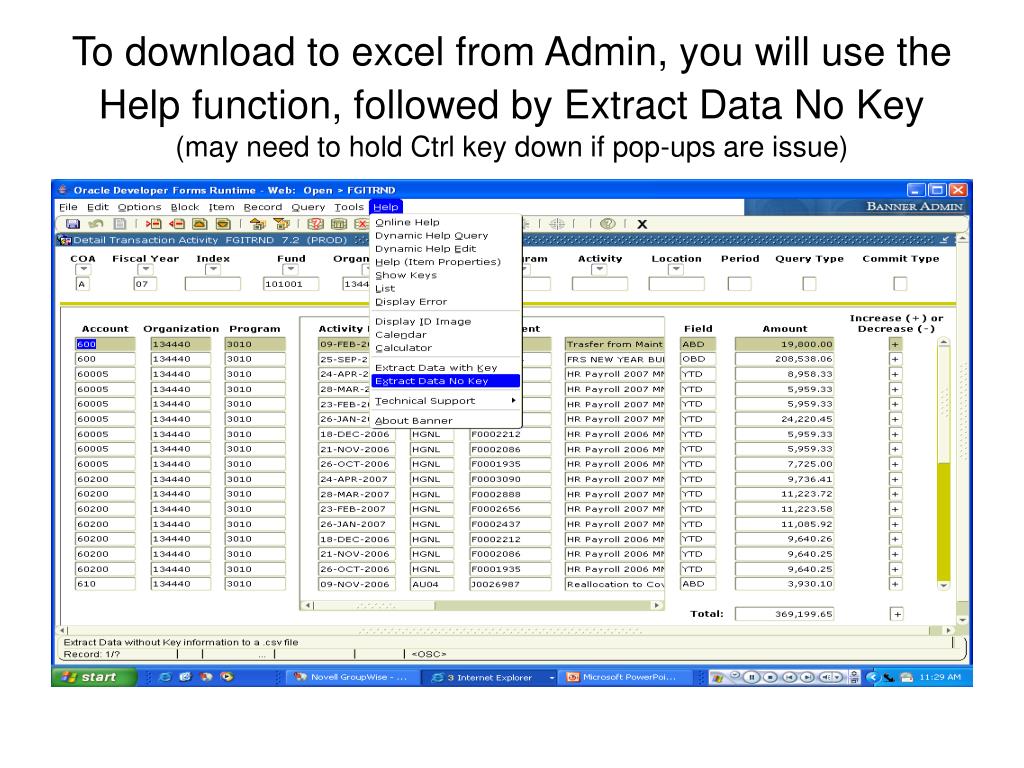This screenshot has height=768, width=1024.
Task: Open Internet Explorer from the Quick Launch bar
Action: [165, 677]
